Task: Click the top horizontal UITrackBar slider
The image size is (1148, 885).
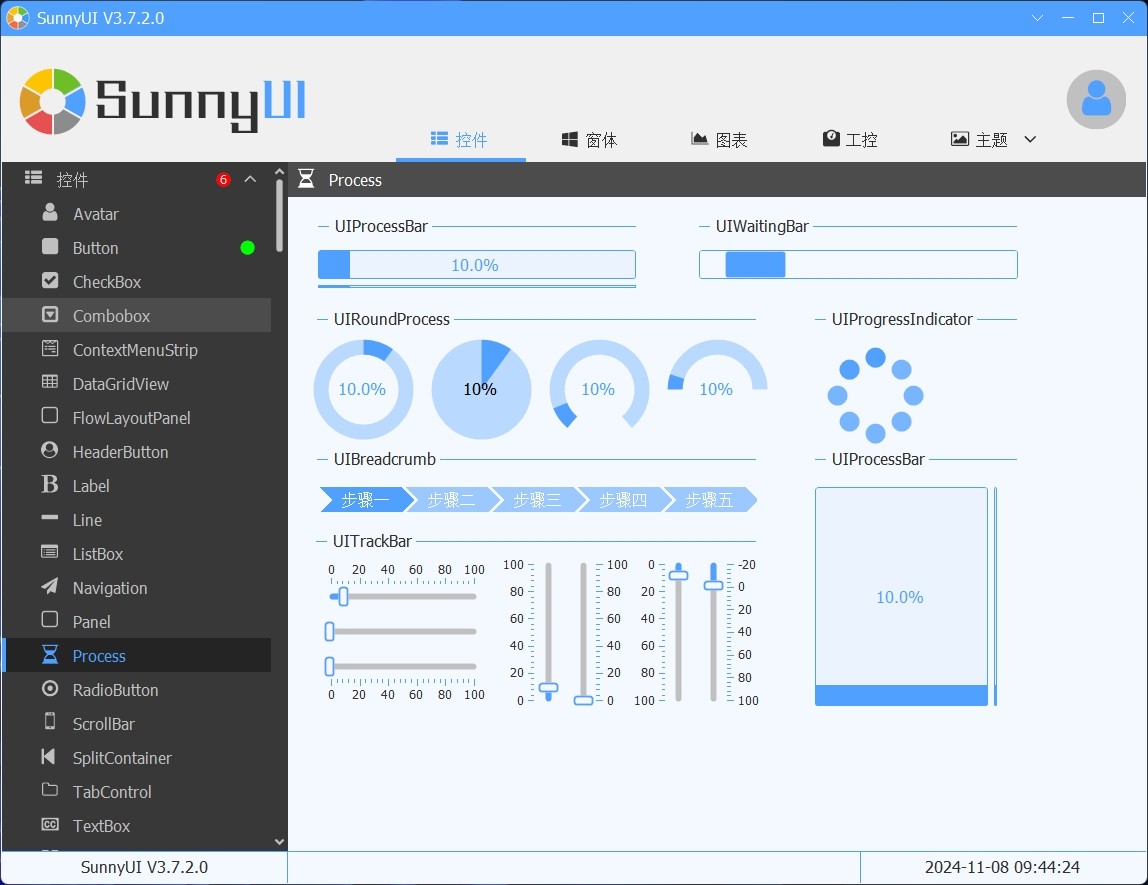Action: [x=403, y=597]
